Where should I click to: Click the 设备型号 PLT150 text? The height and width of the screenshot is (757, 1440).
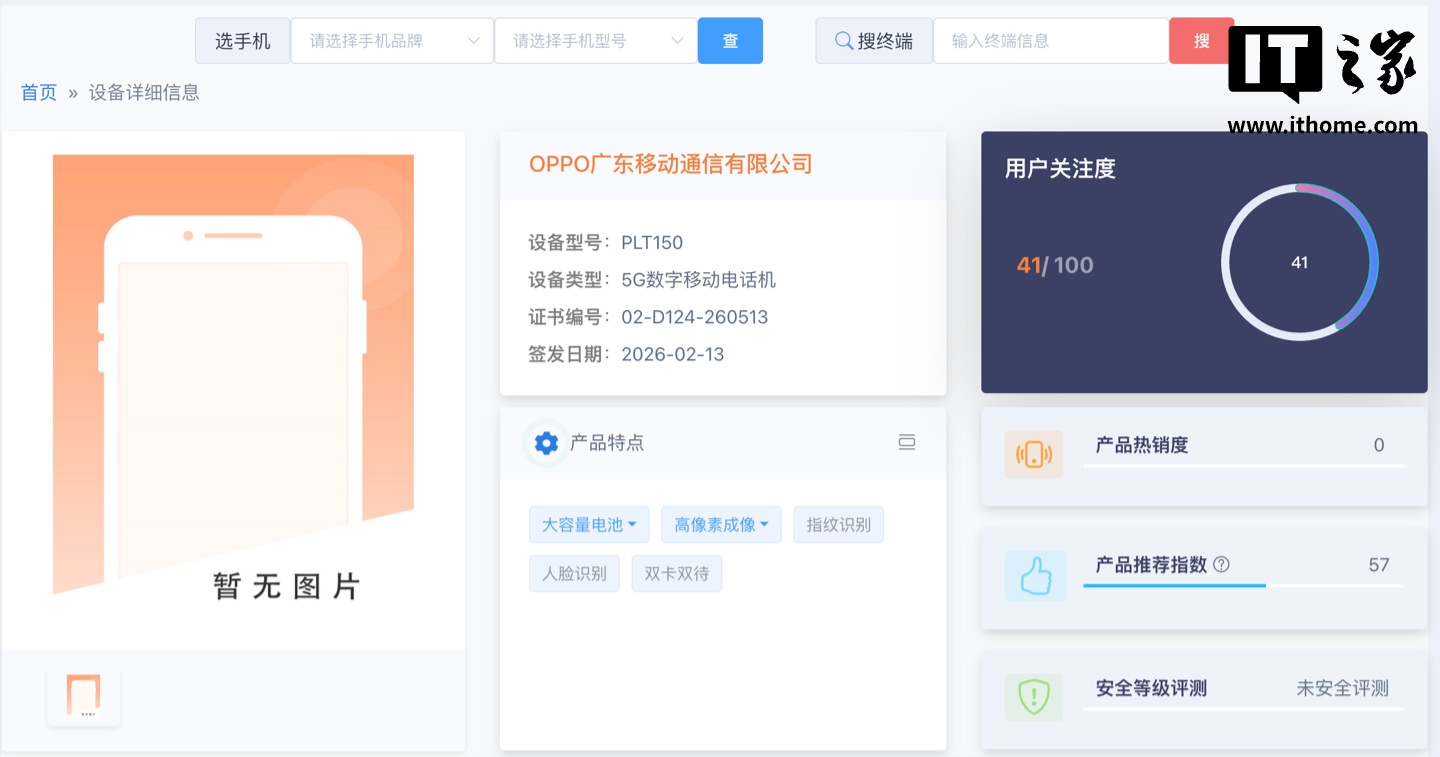coord(606,242)
